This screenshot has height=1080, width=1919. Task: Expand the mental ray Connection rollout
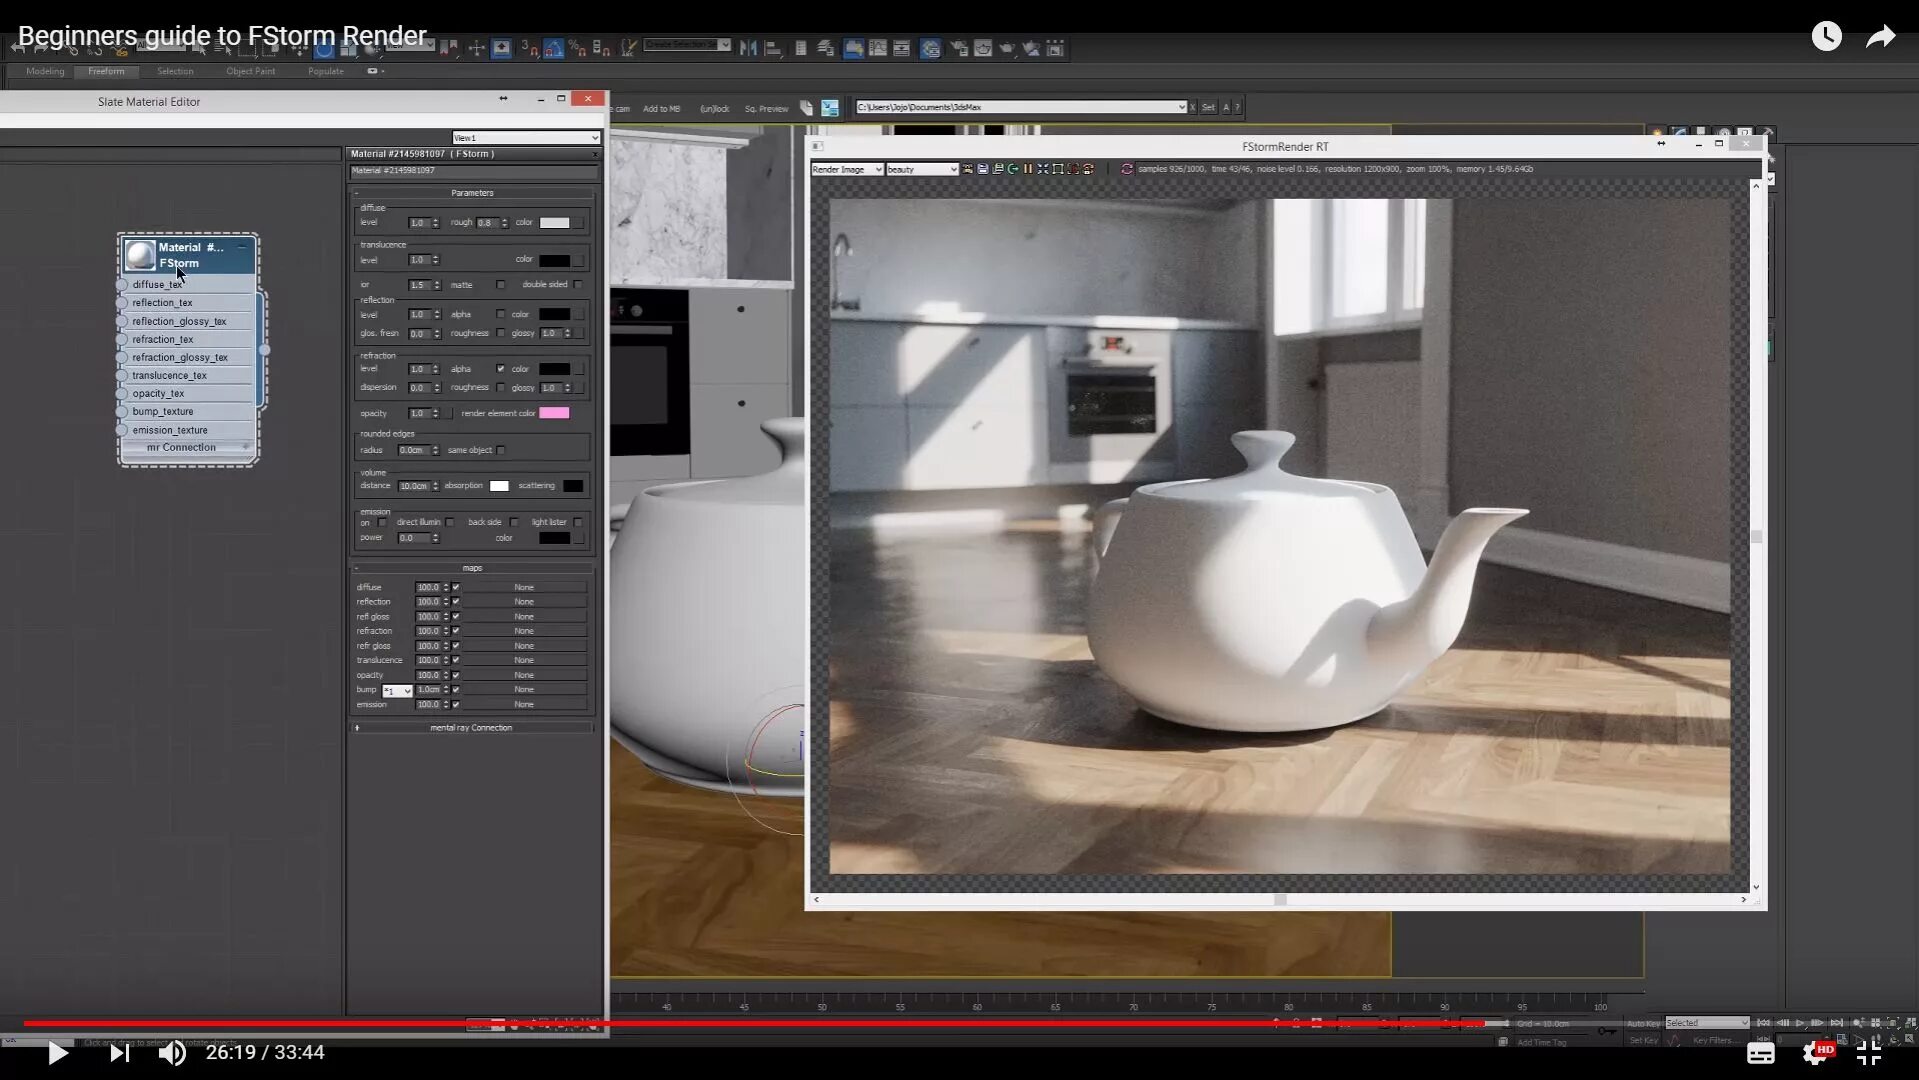click(x=472, y=728)
